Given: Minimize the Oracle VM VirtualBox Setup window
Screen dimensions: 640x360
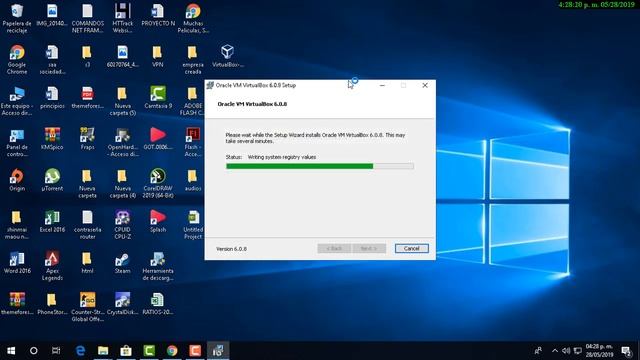Looking at the screenshot, I should pyautogui.click(x=382, y=85).
